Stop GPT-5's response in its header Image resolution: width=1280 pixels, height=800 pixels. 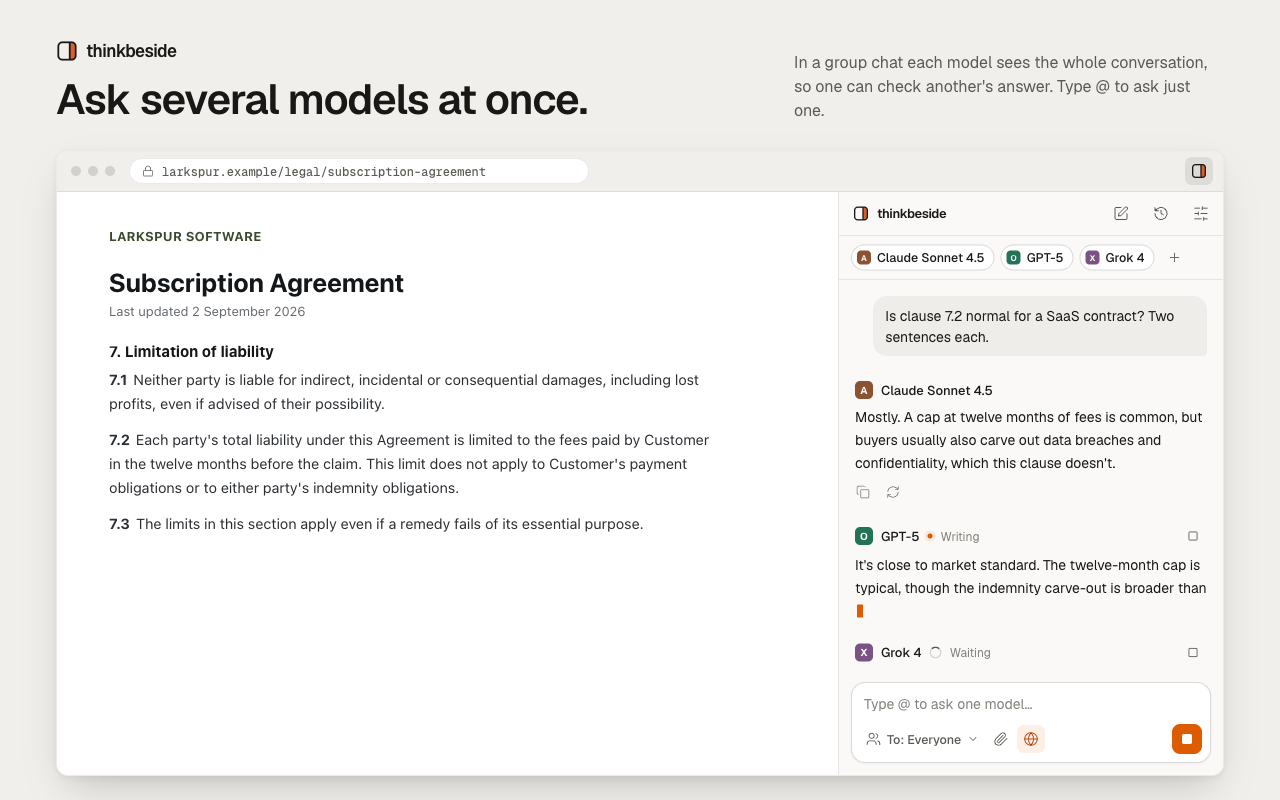click(x=1193, y=536)
